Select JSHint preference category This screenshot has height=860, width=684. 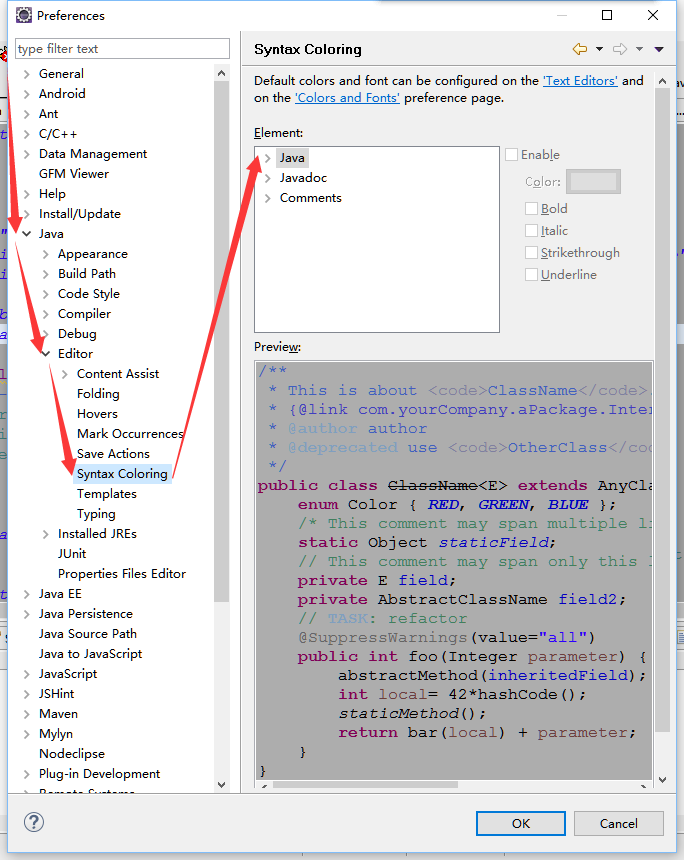point(56,694)
